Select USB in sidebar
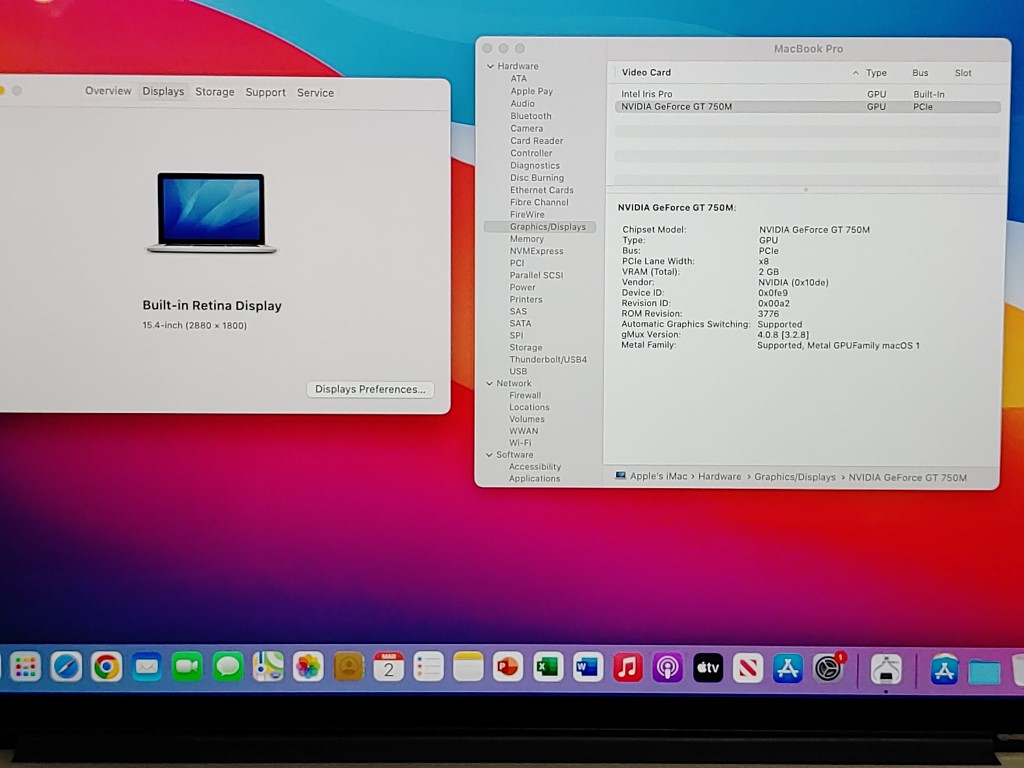Screen dimensions: 1024x768 tap(518, 372)
